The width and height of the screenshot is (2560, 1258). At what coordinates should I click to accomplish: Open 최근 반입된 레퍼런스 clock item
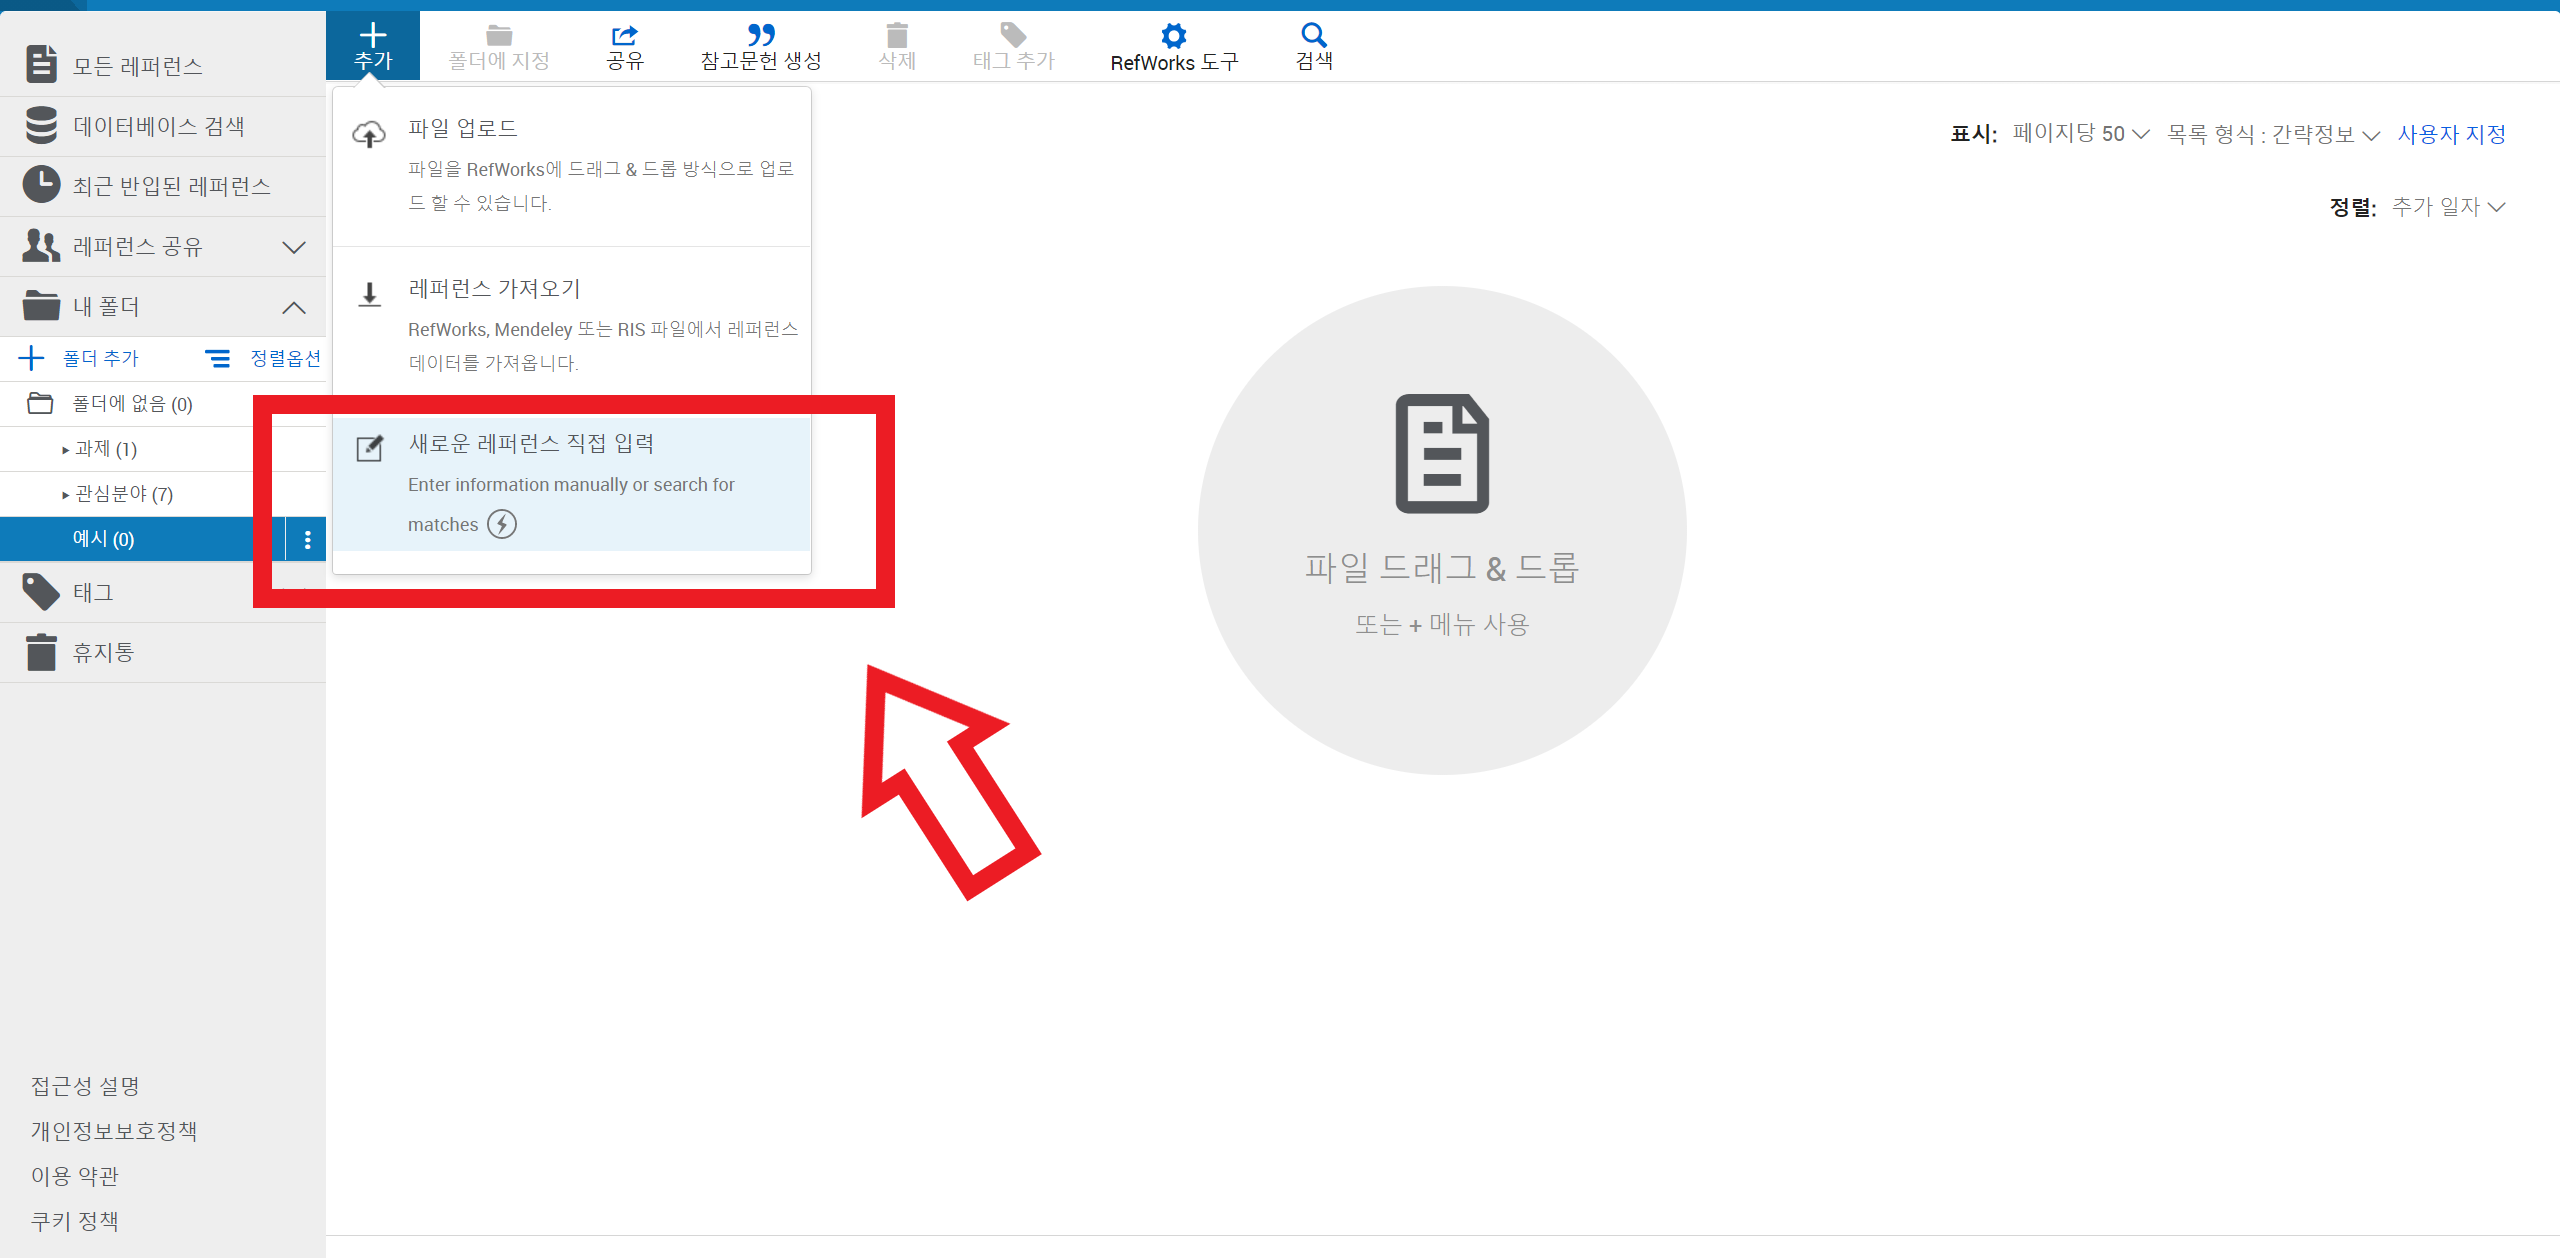point(170,186)
